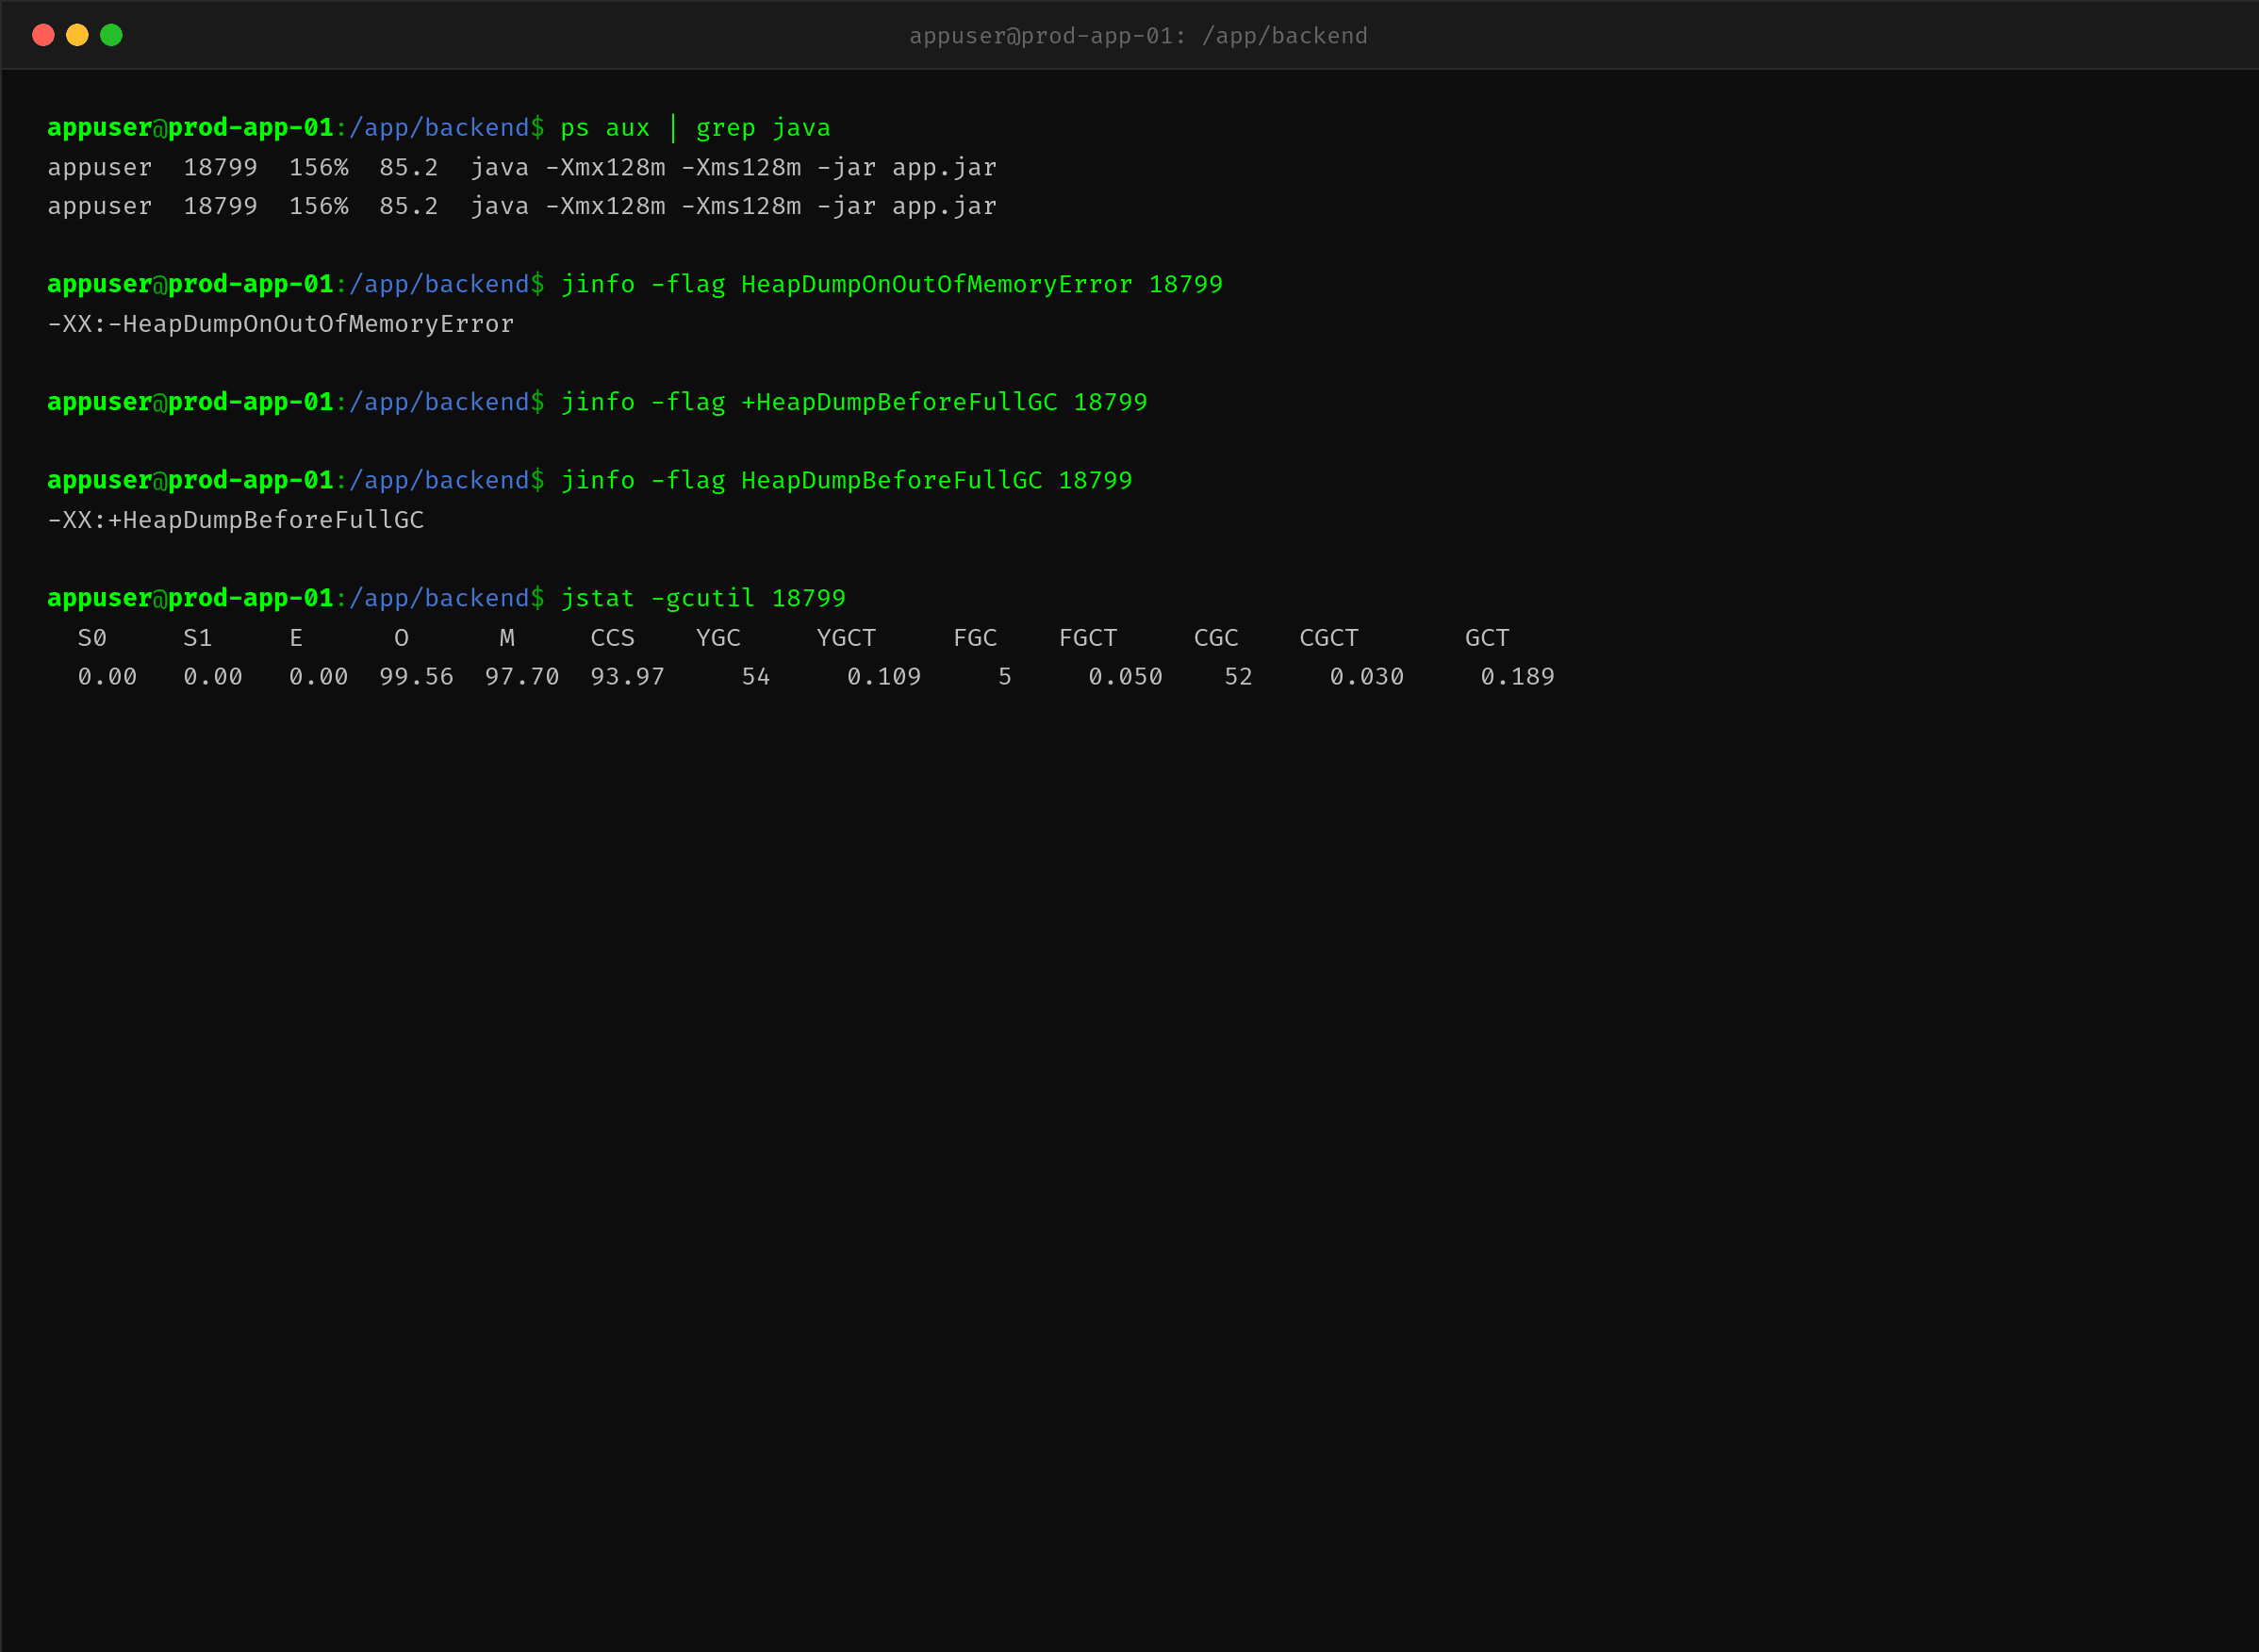2259x1652 pixels.
Task: Click the 'O' column header
Action: (401, 638)
